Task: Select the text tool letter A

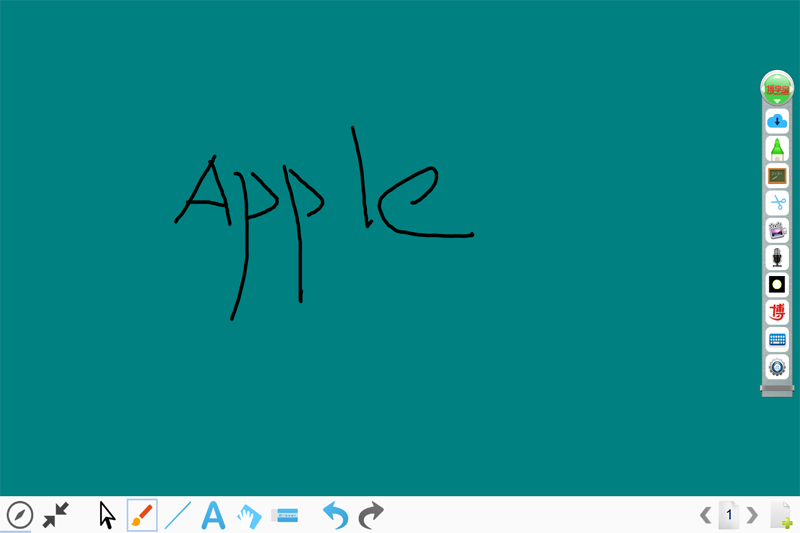Action: point(213,515)
